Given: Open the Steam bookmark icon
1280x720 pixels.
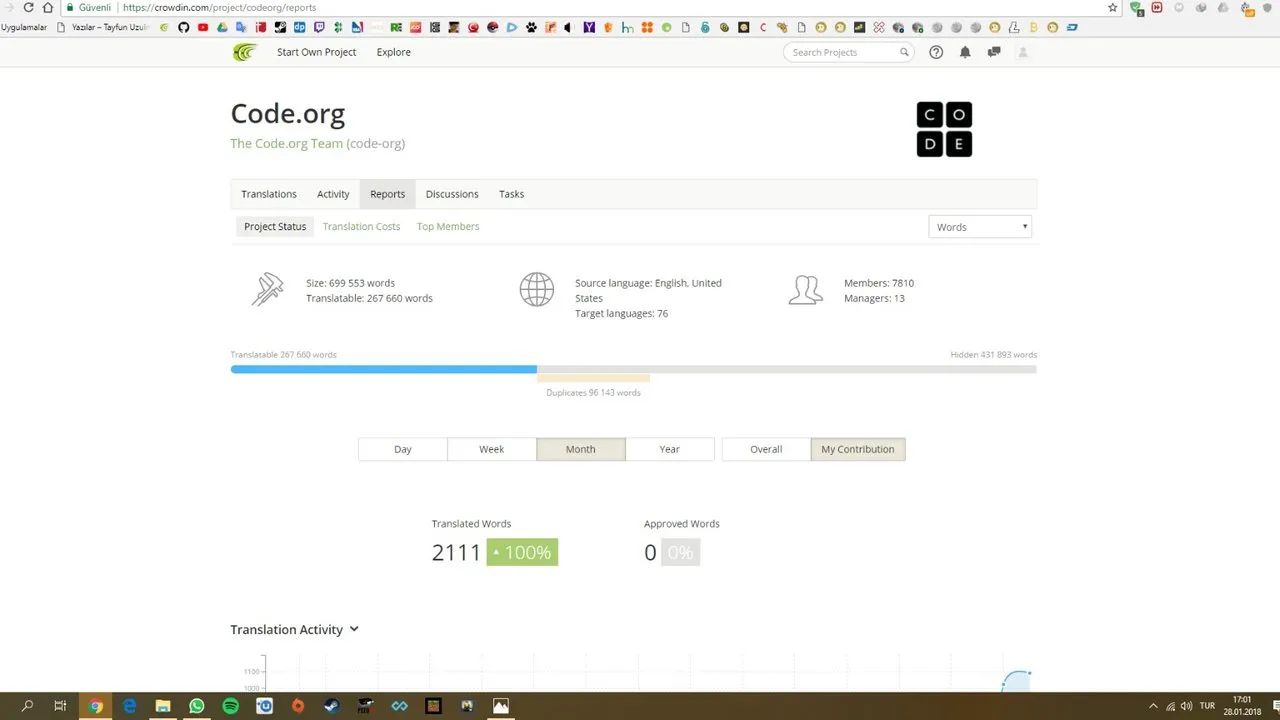Looking at the screenshot, I should pos(280,27).
